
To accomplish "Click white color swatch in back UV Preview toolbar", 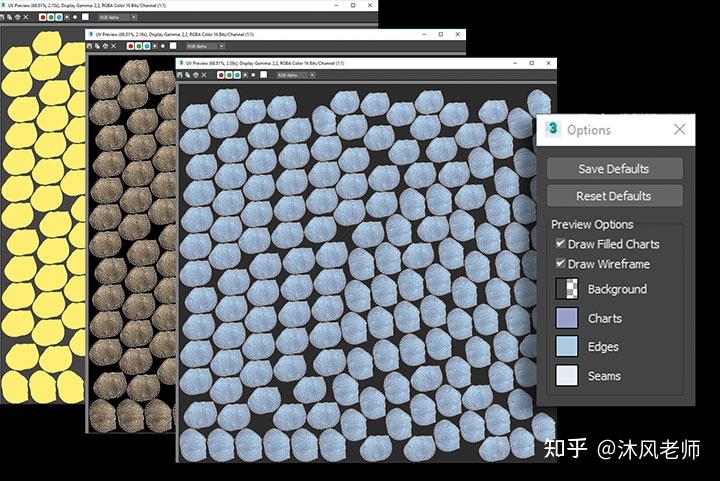I will click(x=85, y=17).
